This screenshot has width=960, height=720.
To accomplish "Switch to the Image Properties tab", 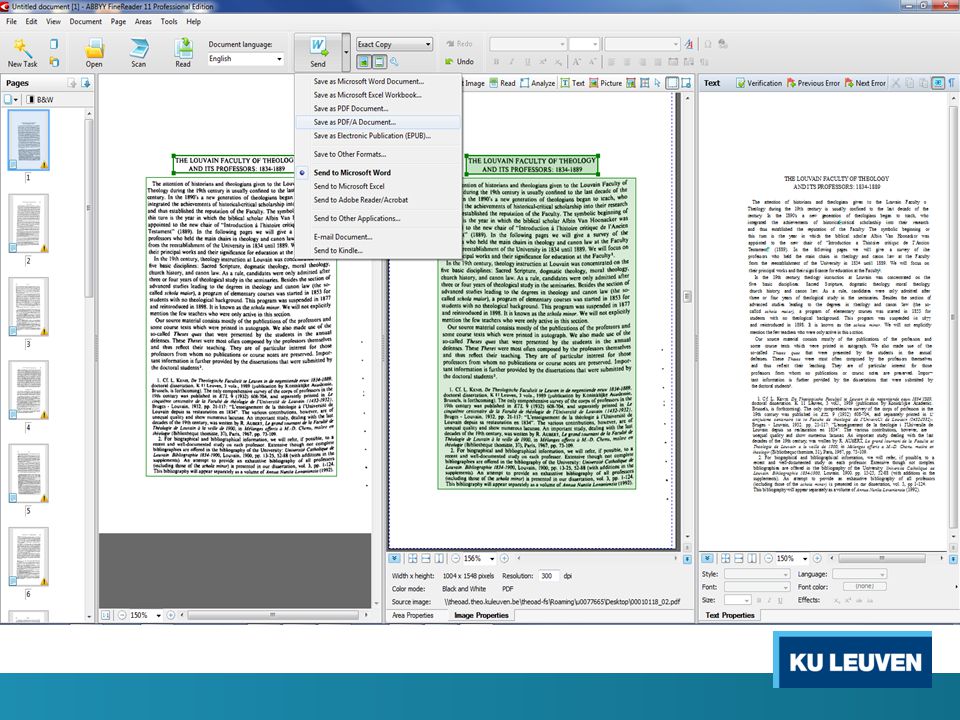I will (x=481, y=615).
